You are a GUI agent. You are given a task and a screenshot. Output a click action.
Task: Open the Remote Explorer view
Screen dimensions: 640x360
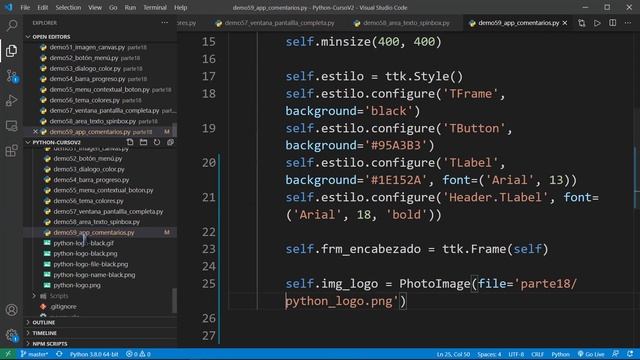(x=11, y=126)
